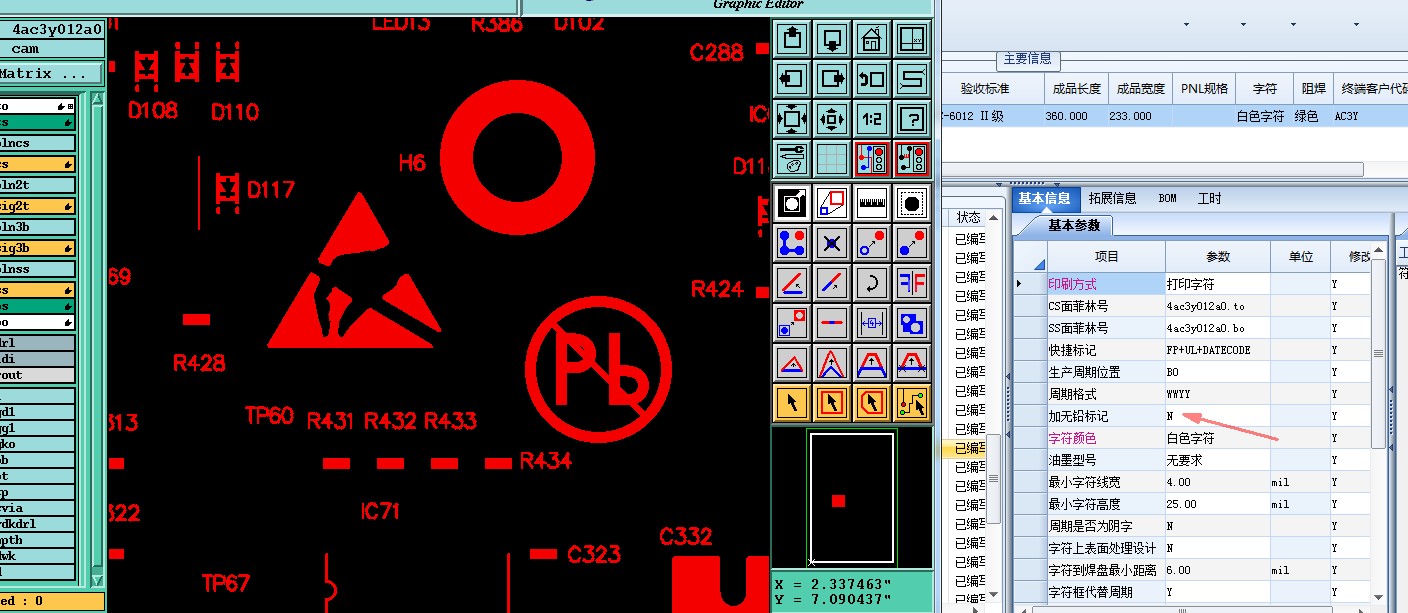Open the wrench and palette settings icon

(x=792, y=159)
